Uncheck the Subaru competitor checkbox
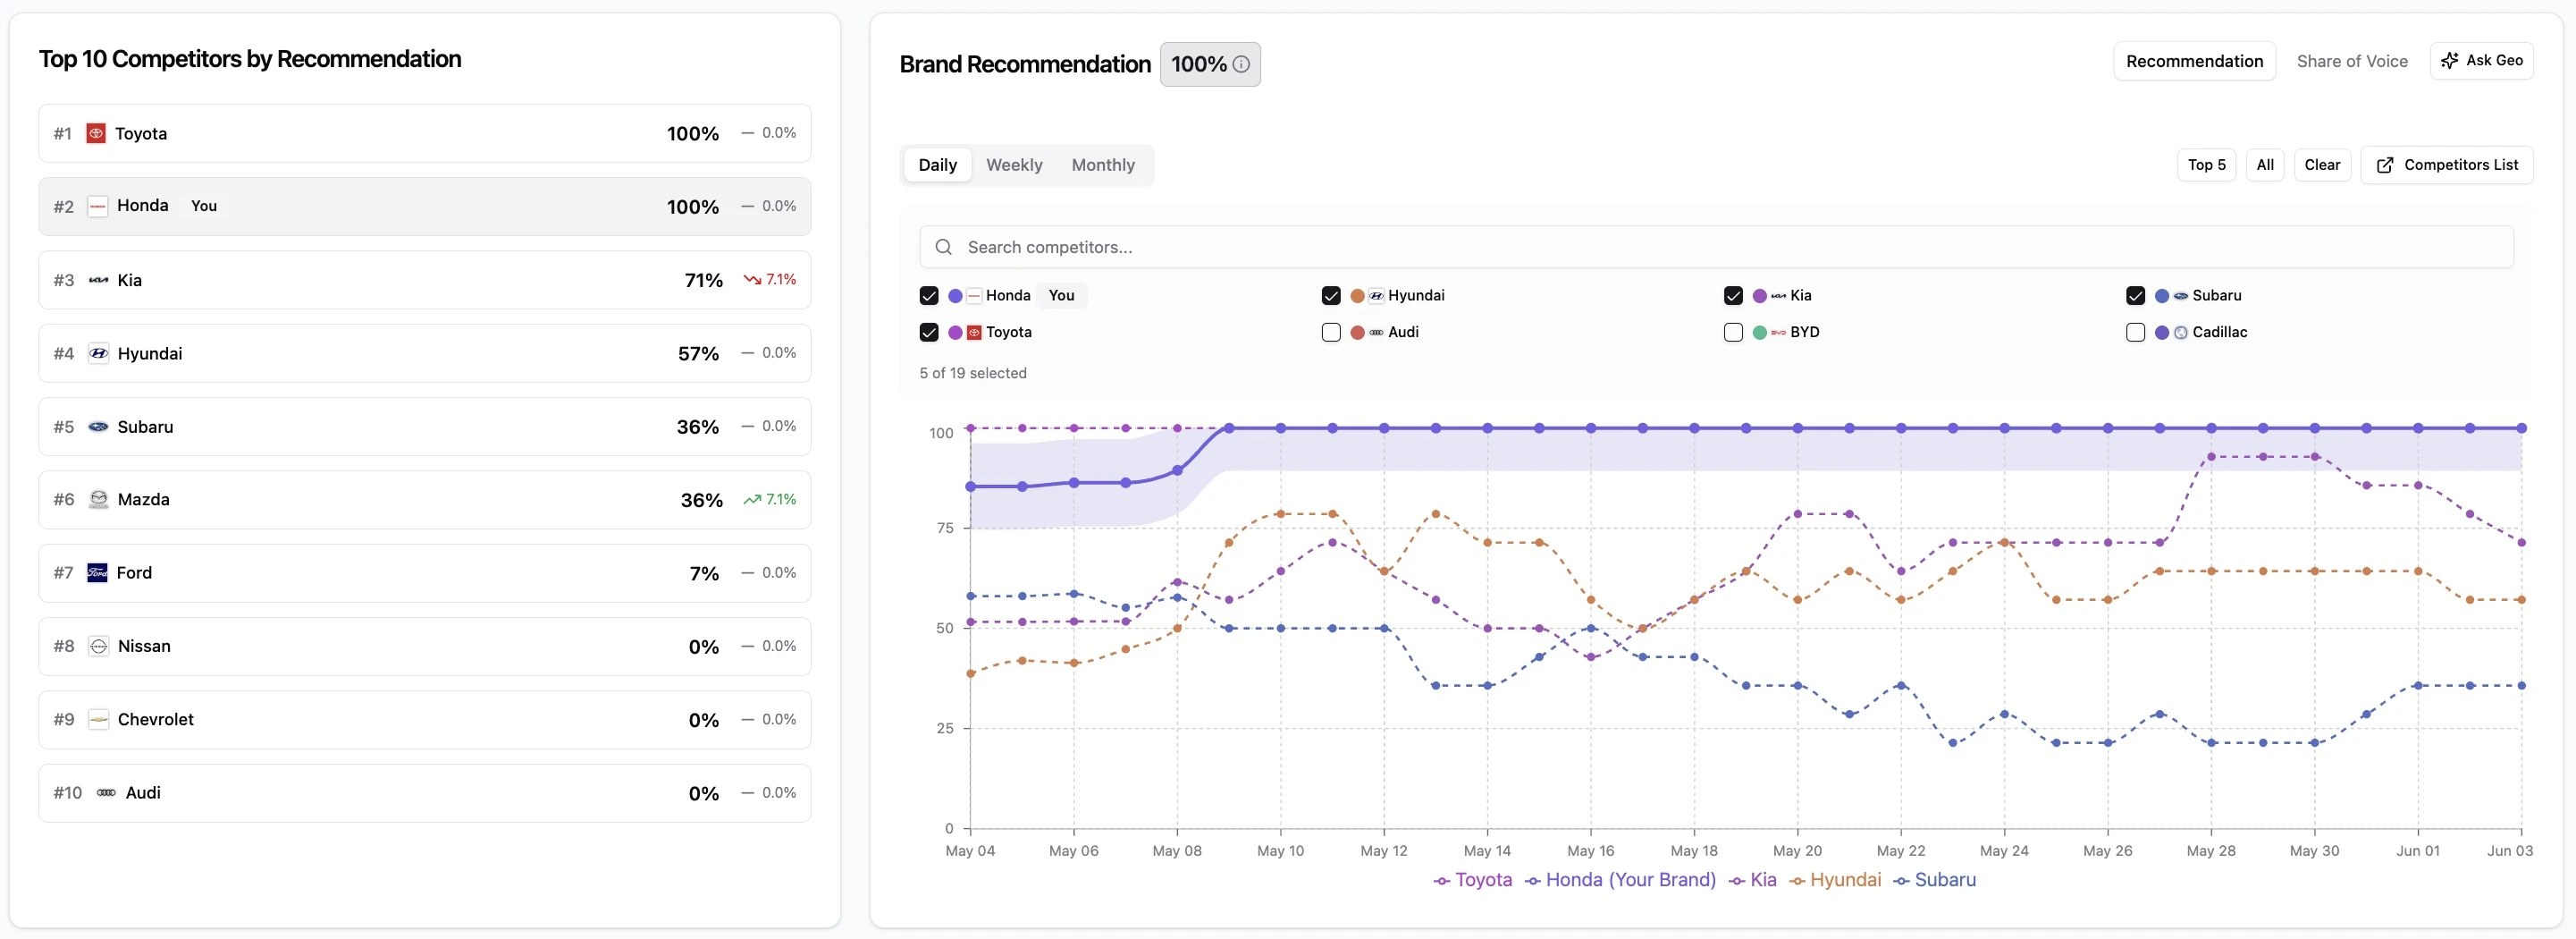2576x939 pixels. pyautogui.click(x=2135, y=296)
